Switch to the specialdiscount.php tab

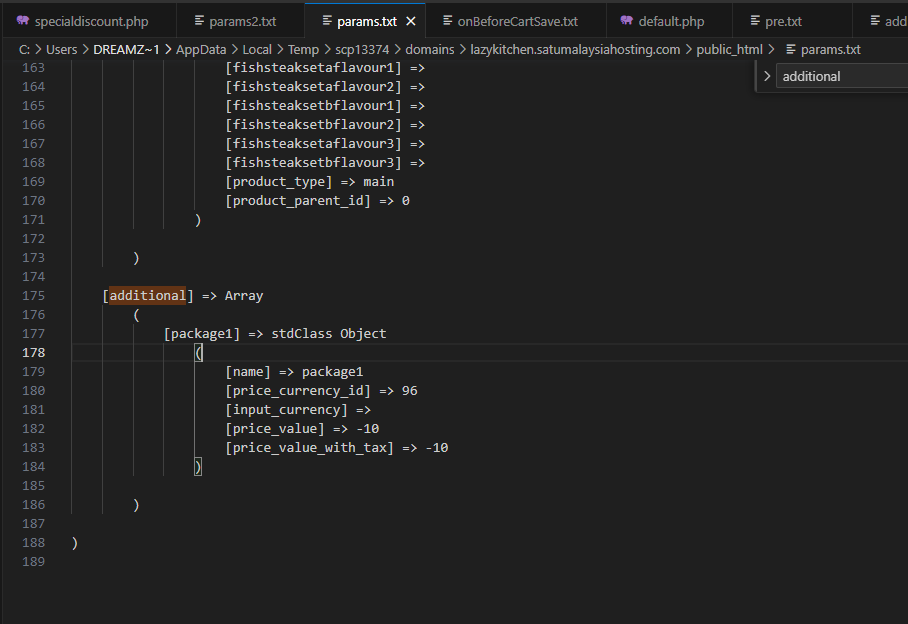tap(91, 21)
